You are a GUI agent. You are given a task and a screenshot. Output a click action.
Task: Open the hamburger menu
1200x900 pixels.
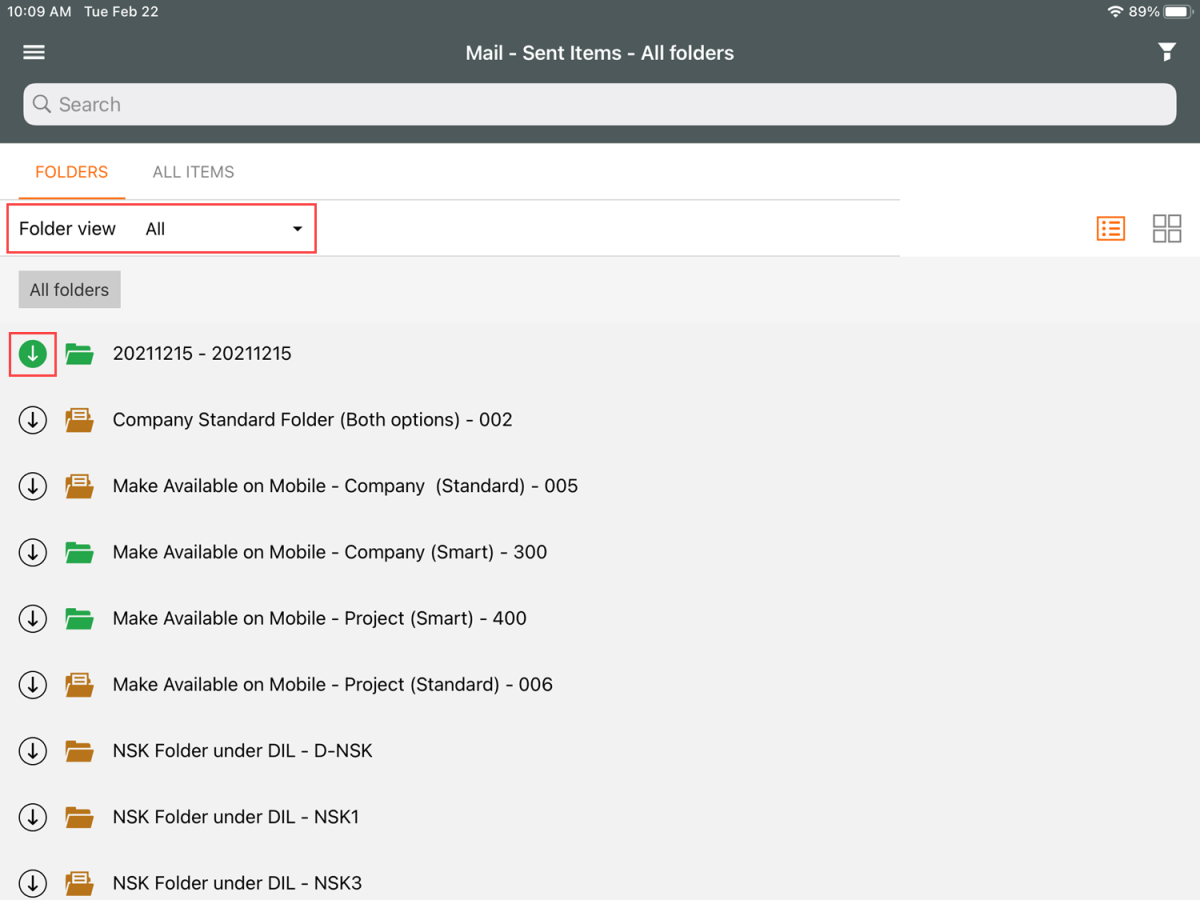pyautogui.click(x=34, y=52)
